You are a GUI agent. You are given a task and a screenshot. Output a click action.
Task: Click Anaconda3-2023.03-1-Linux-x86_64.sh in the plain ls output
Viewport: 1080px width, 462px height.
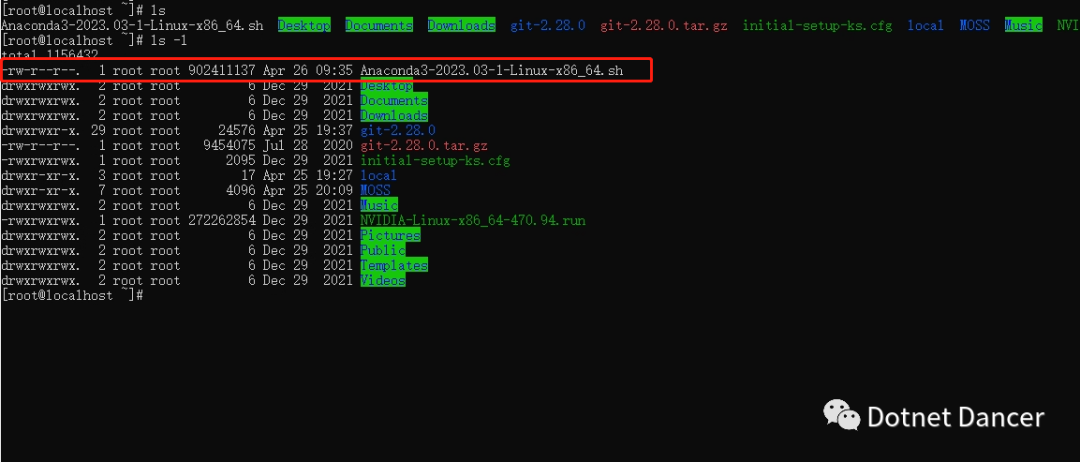pyautogui.click(x=132, y=25)
